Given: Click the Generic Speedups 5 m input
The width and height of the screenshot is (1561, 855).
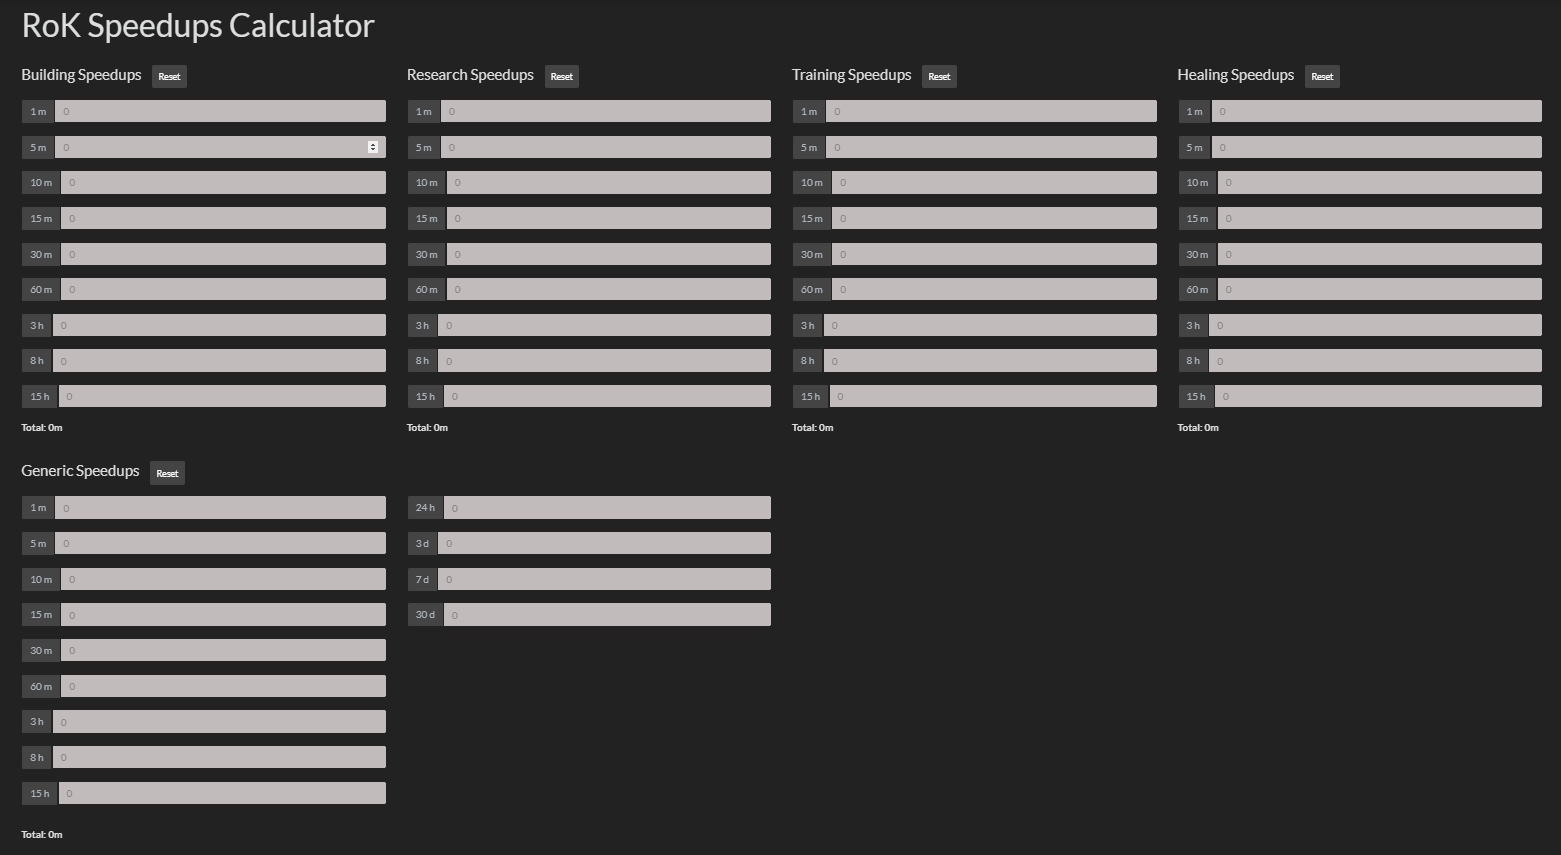Looking at the screenshot, I should 220,543.
